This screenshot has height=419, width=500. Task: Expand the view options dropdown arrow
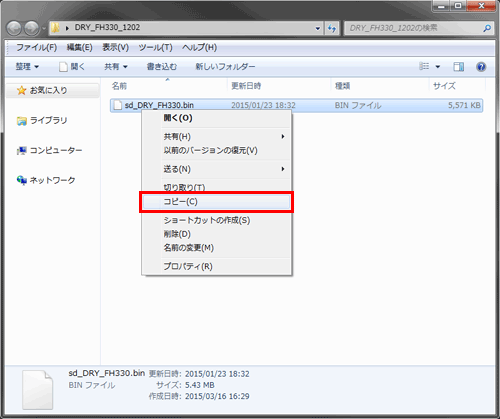coord(438,67)
